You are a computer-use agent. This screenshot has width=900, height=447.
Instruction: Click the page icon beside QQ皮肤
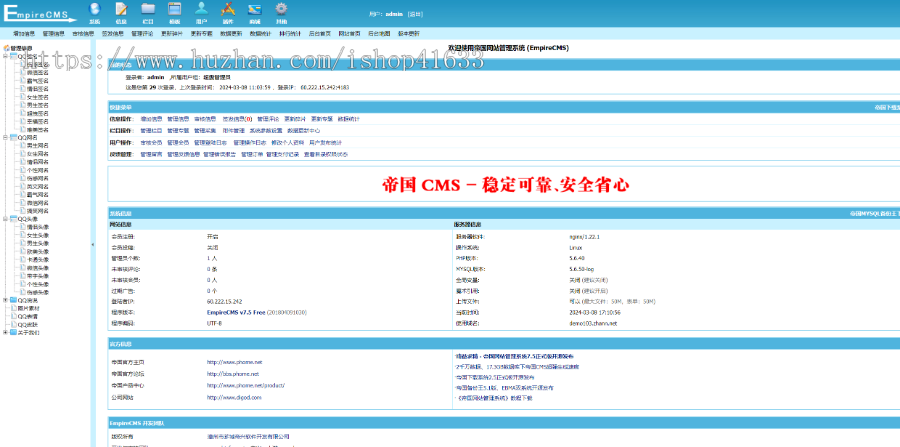coord(14,324)
